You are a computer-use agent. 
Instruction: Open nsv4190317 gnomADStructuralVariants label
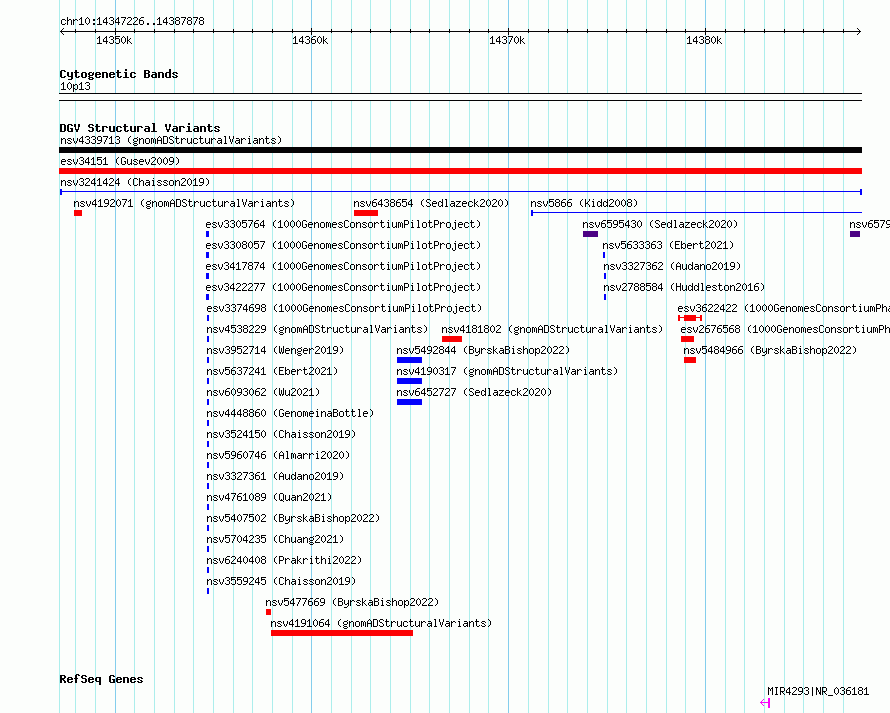(x=507, y=371)
